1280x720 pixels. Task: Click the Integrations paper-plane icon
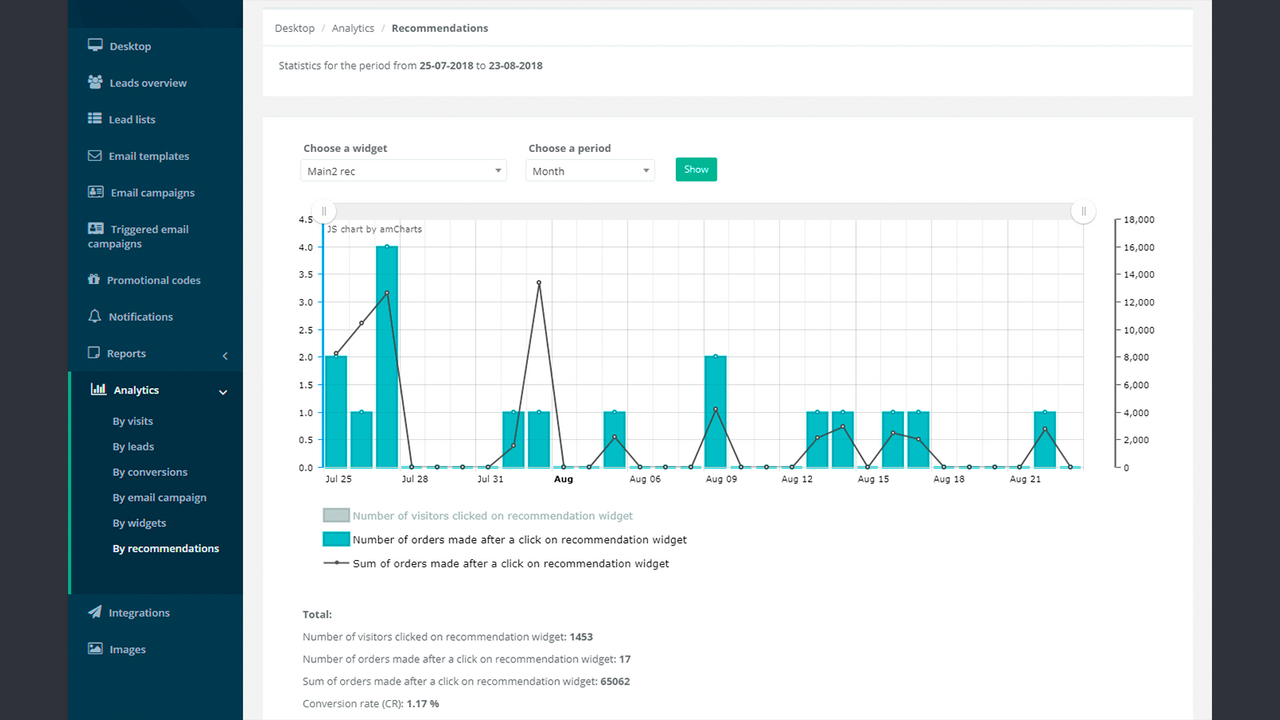point(94,612)
